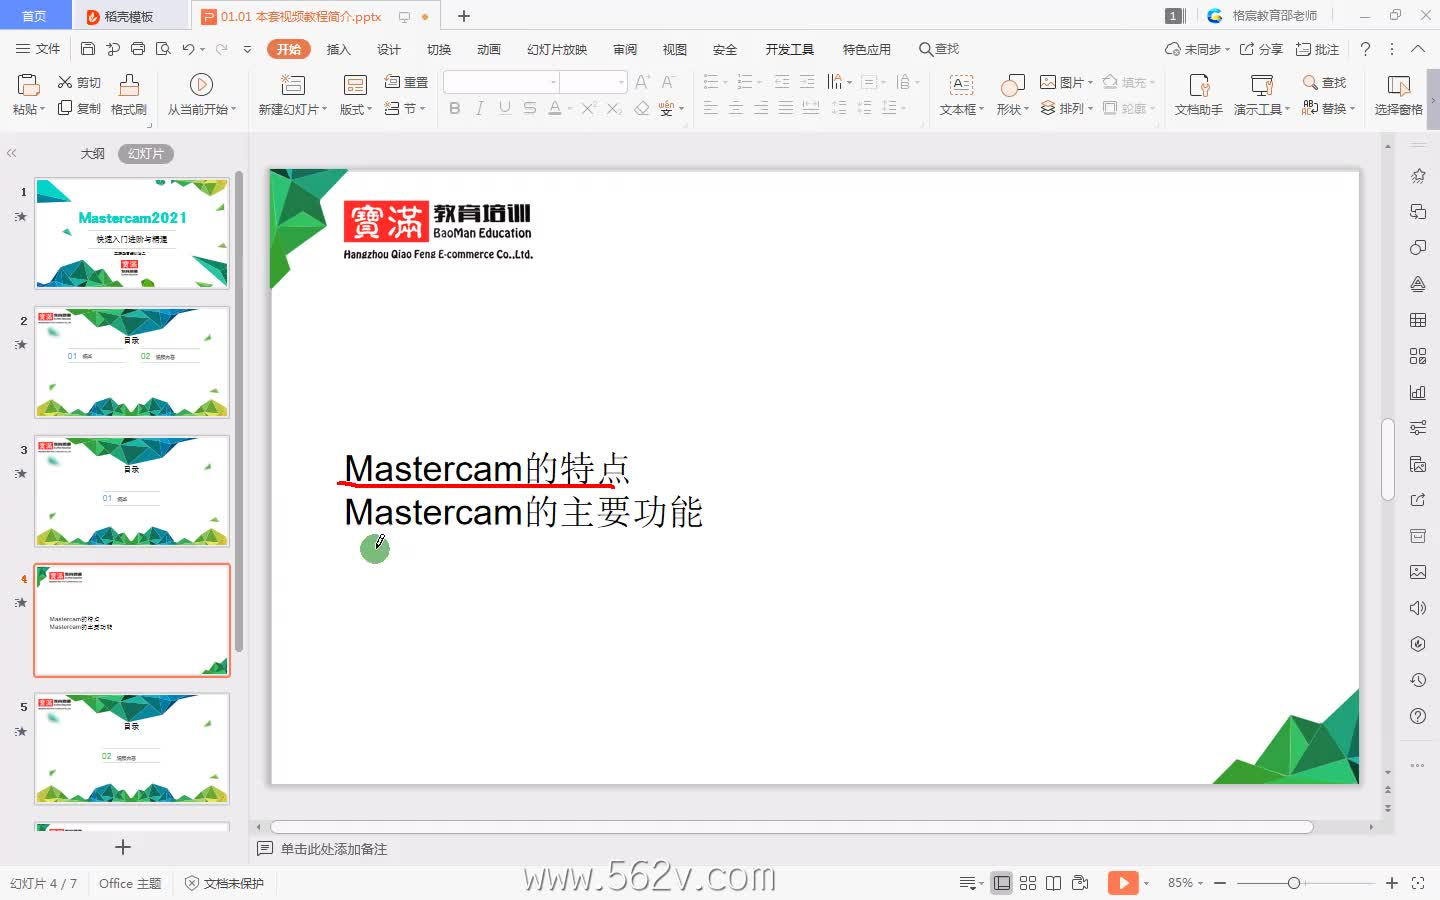Open the 85% zoom level dropdown

coord(1186,883)
